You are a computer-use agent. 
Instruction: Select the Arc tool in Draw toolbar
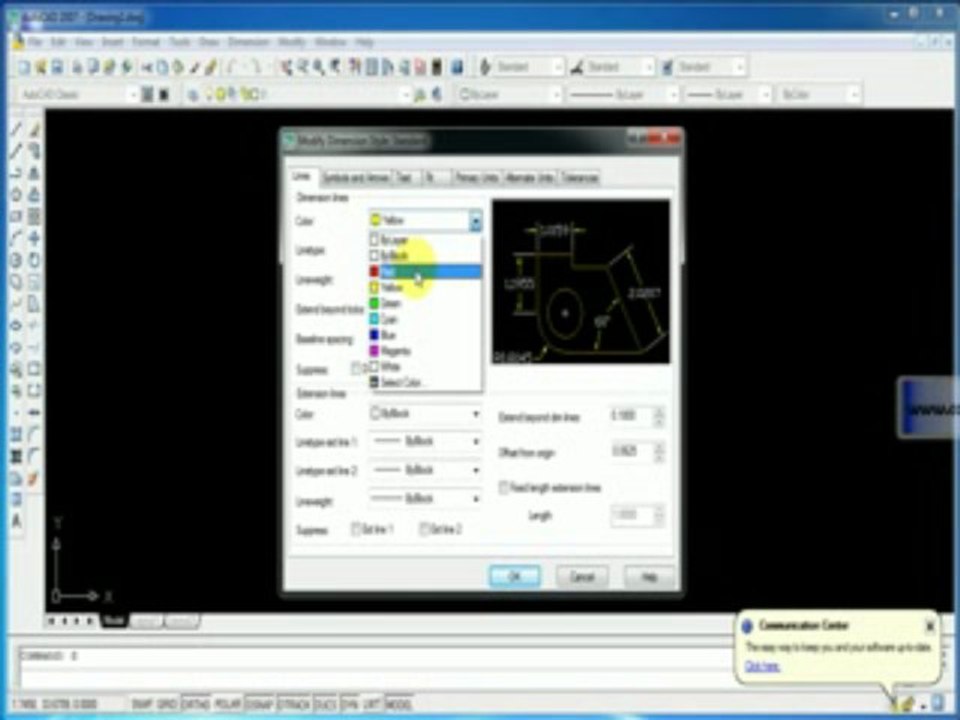coord(17,238)
